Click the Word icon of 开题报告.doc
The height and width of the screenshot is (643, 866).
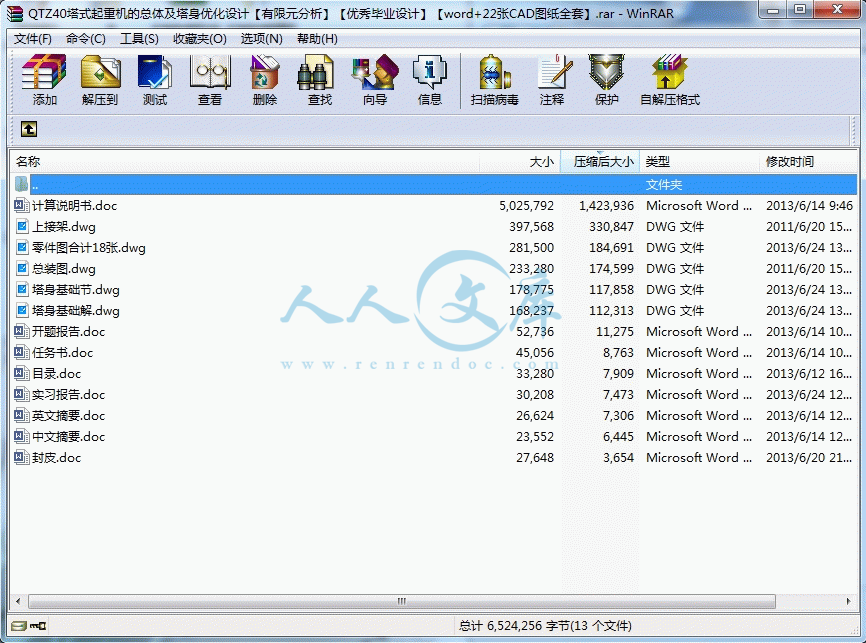click(x=21, y=331)
